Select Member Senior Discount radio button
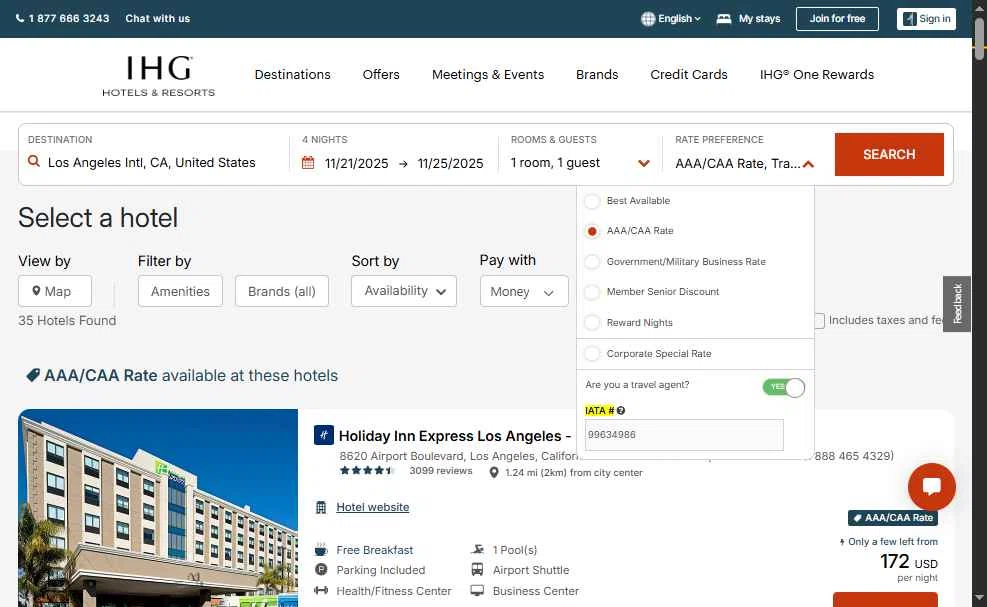This screenshot has height=607, width=987. (592, 292)
